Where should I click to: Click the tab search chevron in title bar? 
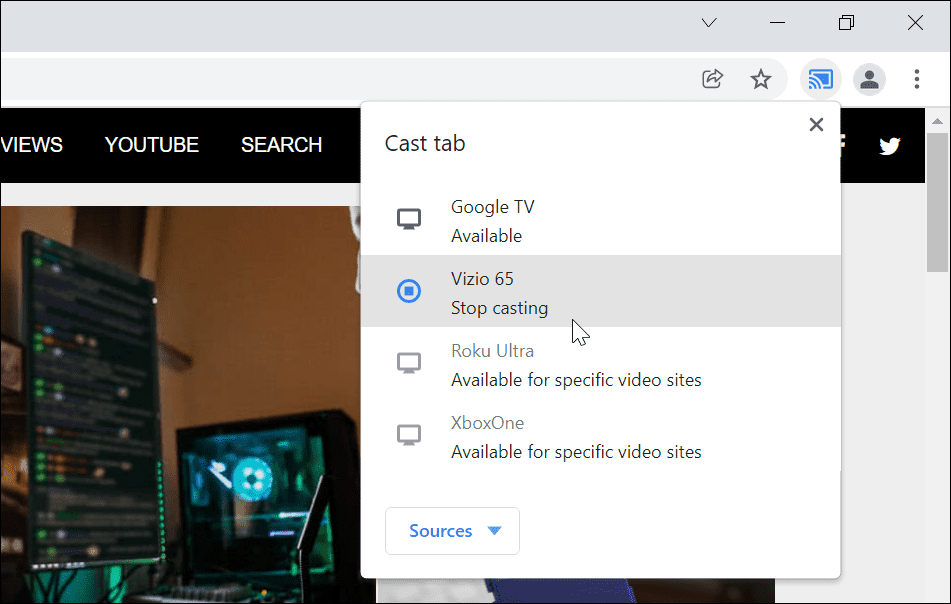709,23
